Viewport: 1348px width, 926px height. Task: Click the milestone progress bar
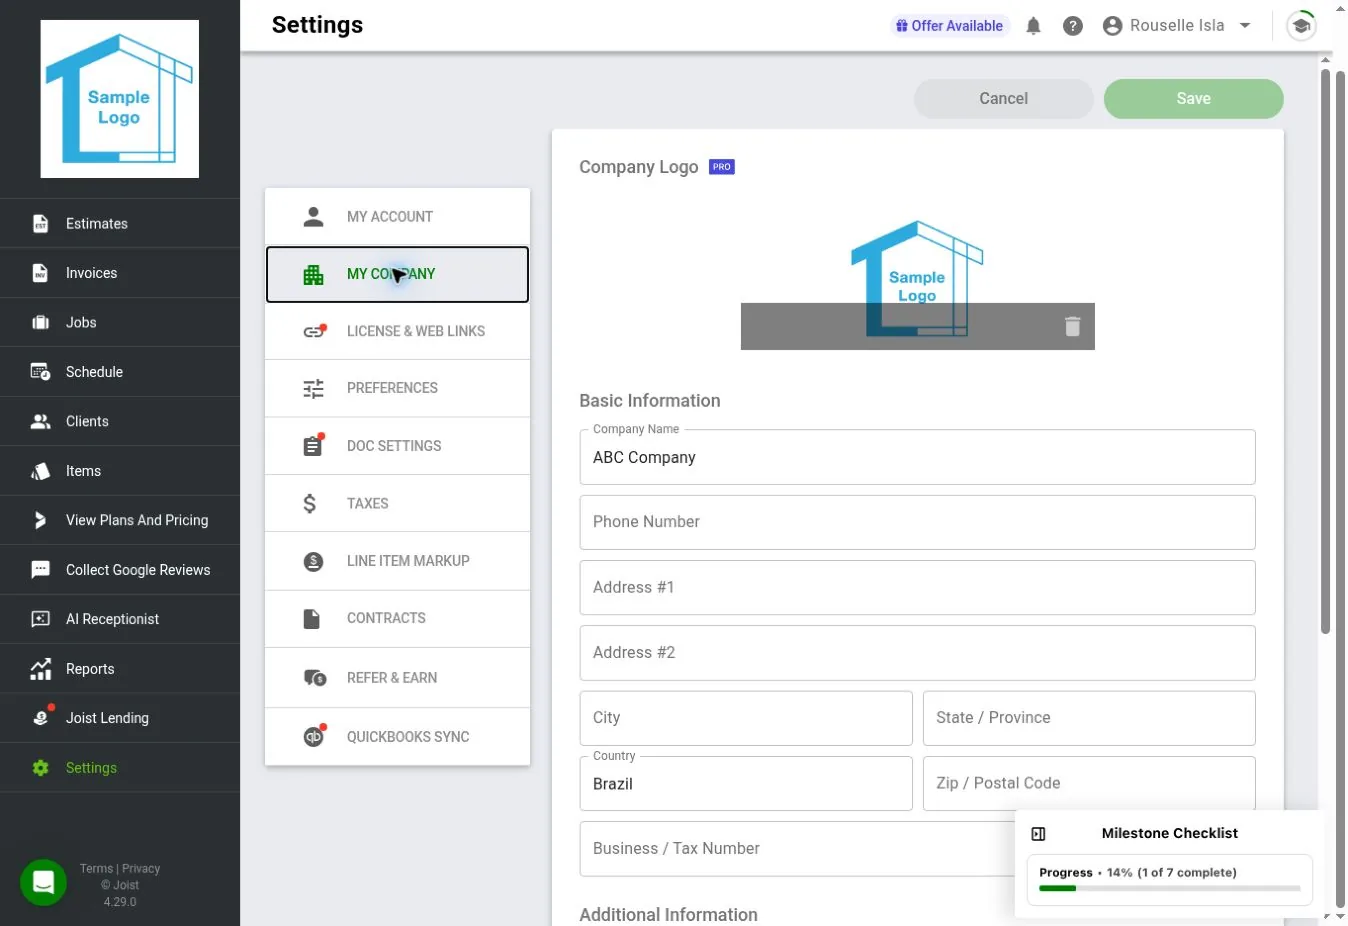[x=1170, y=888]
